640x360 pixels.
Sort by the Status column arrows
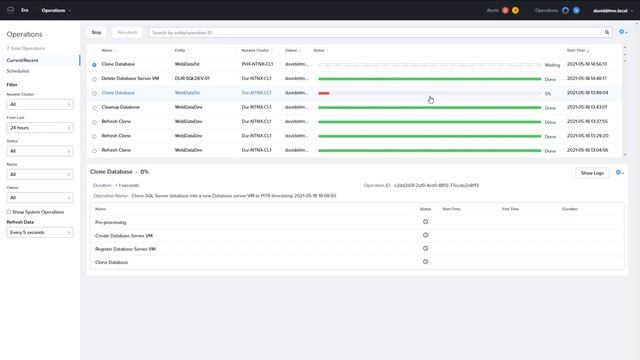[x=327, y=51]
